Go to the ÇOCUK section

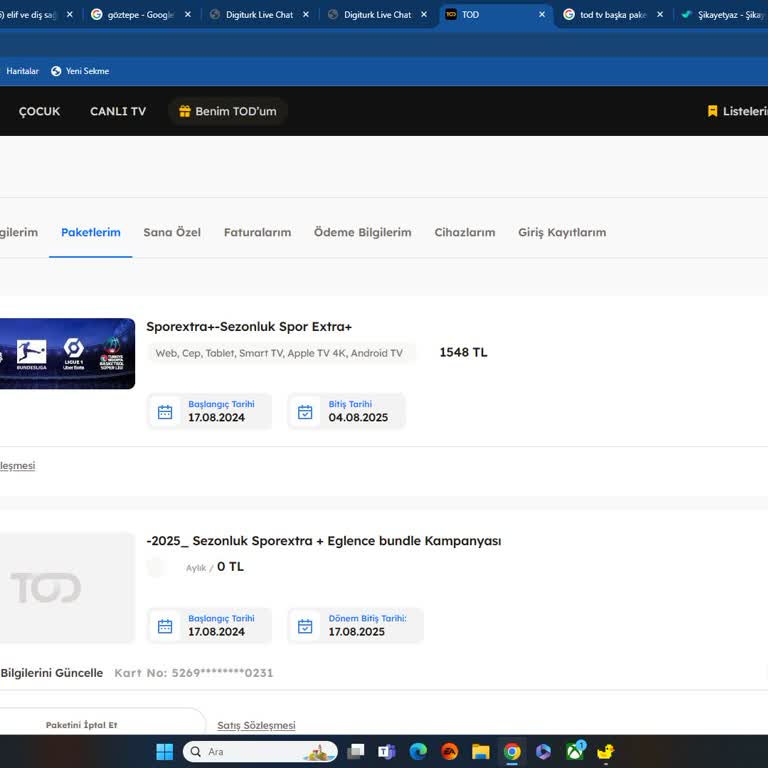pyautogui.click(x=39, y=111)
